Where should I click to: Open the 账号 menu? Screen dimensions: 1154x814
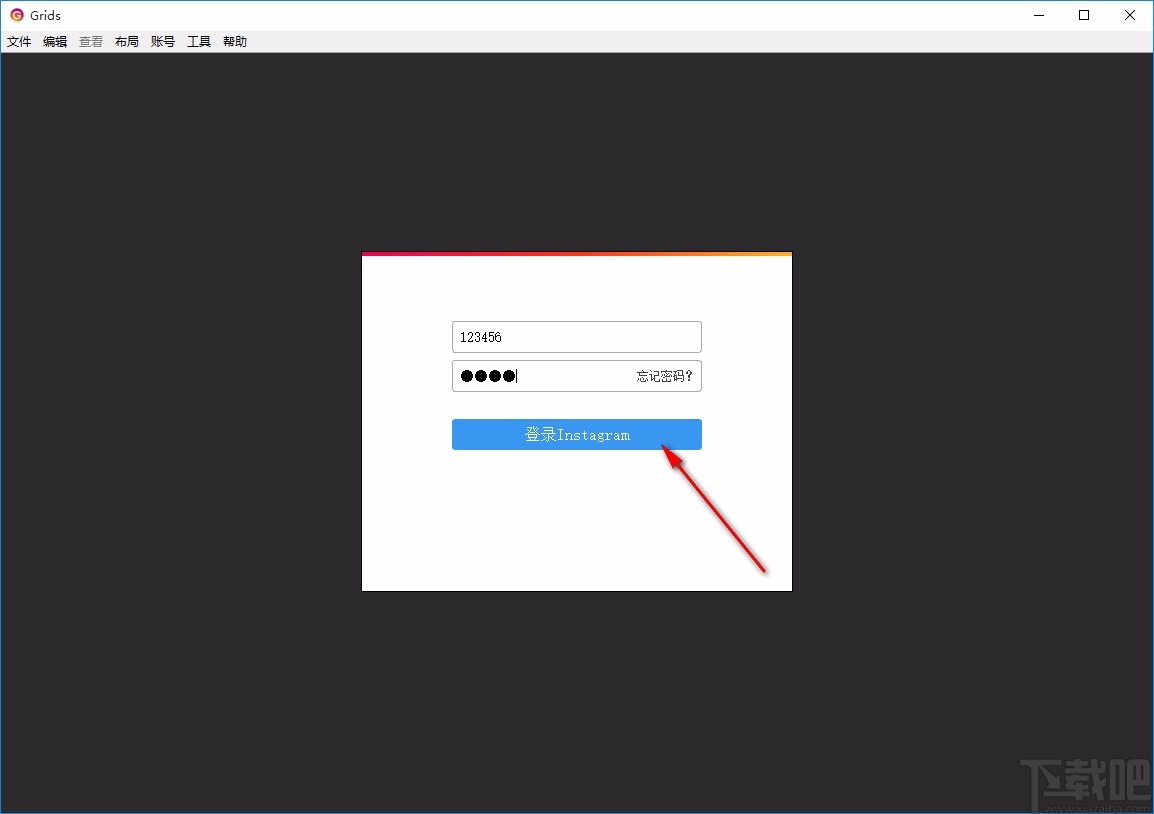pos(163,42)
